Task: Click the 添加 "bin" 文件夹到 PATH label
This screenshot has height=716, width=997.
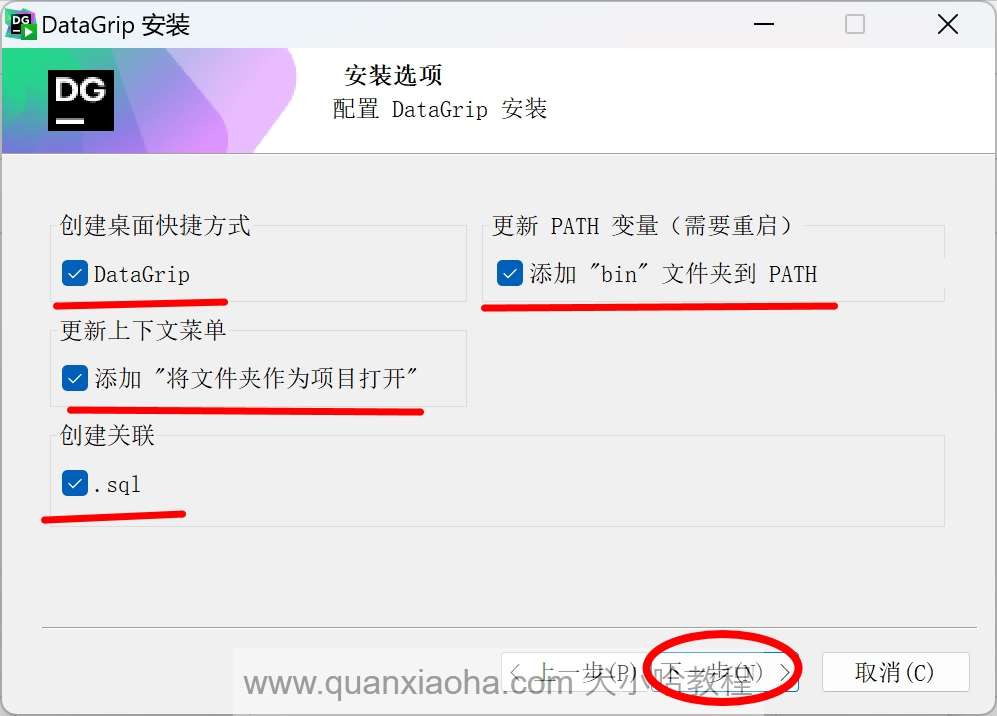Action: 673,274
